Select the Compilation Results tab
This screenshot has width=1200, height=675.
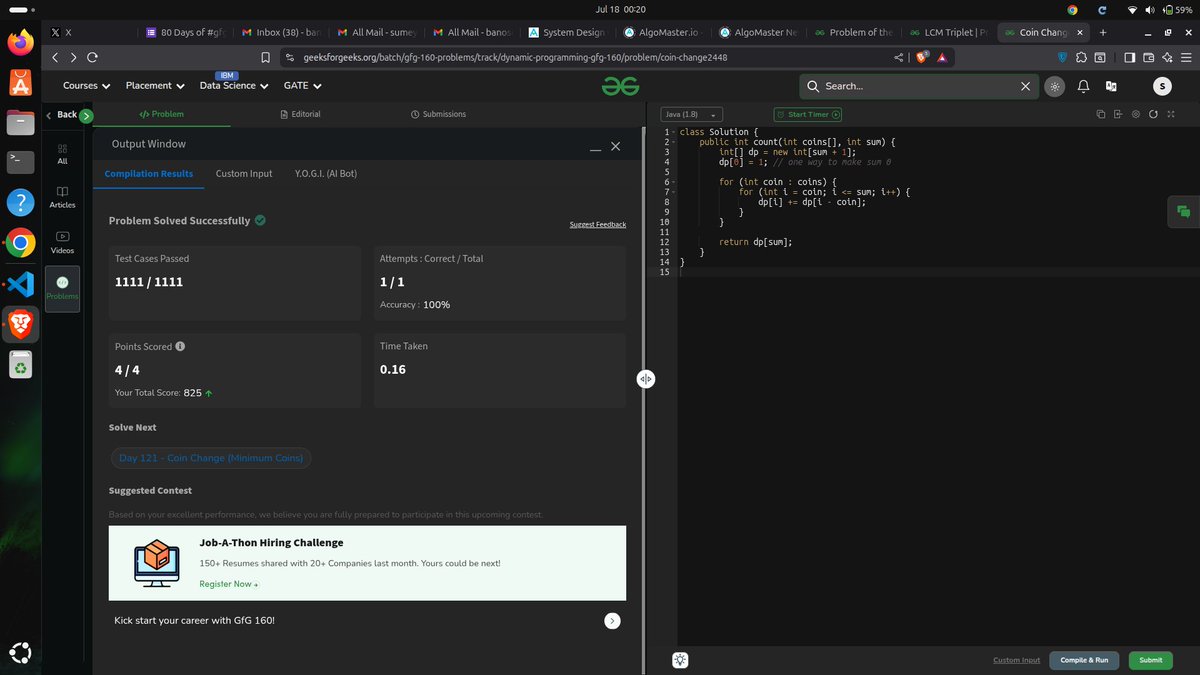tap(149, 173)
